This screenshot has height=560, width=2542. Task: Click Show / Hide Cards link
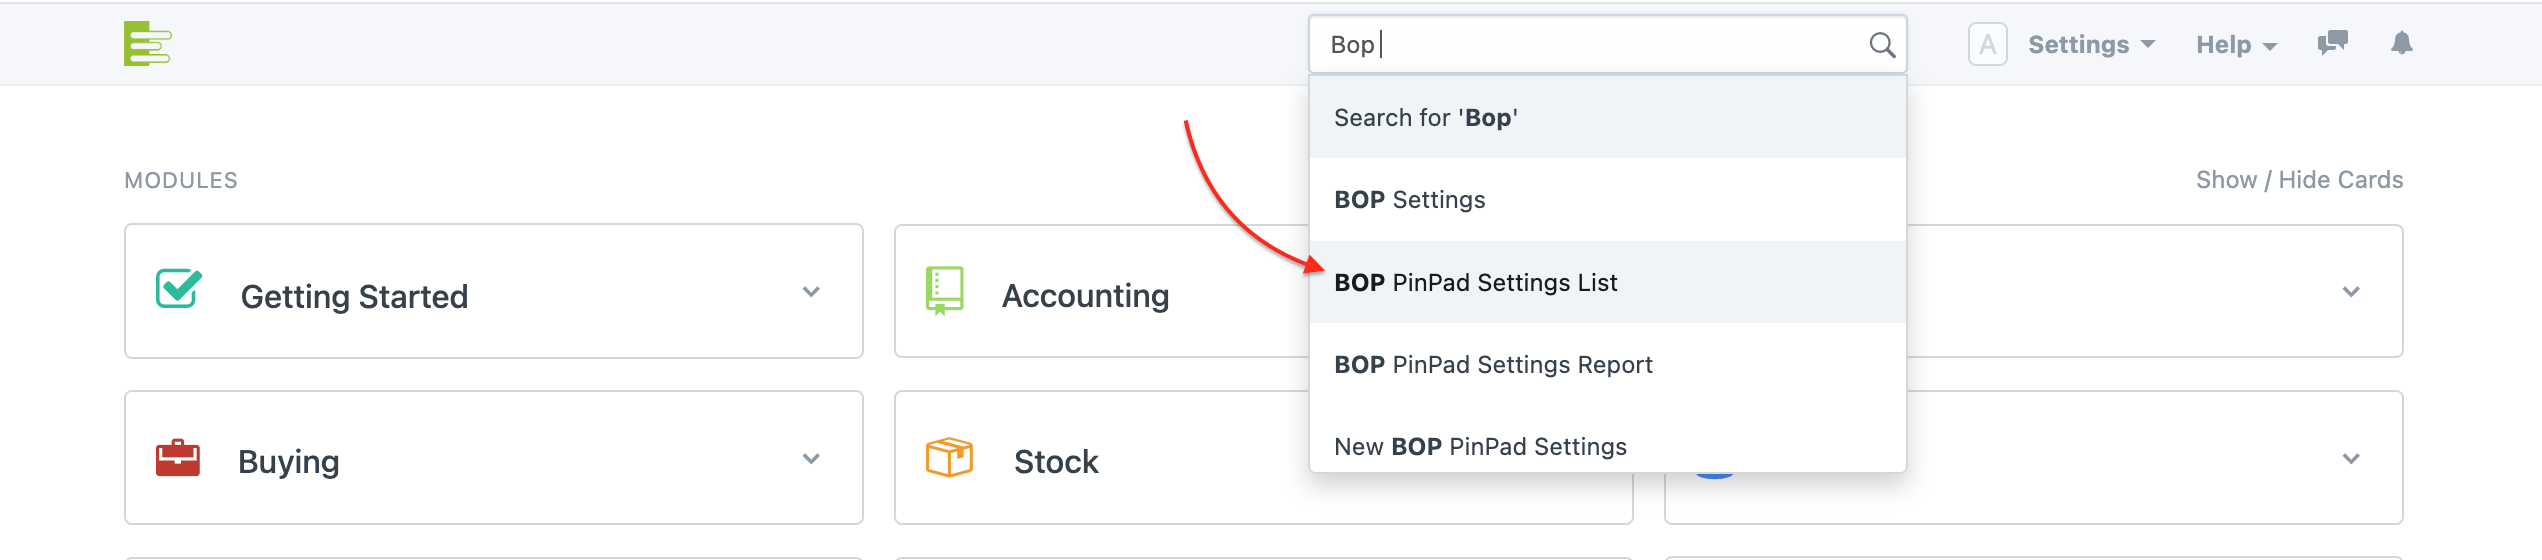tap(2299, 180)
